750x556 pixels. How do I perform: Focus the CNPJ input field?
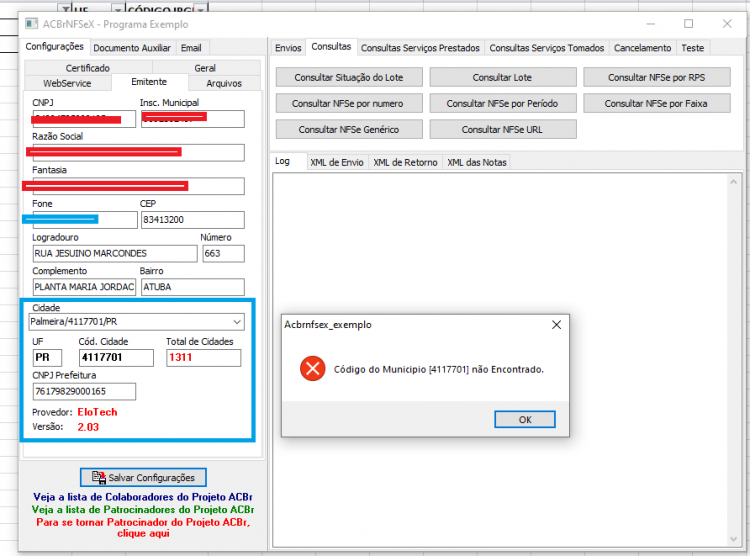[x=84, y=119]
